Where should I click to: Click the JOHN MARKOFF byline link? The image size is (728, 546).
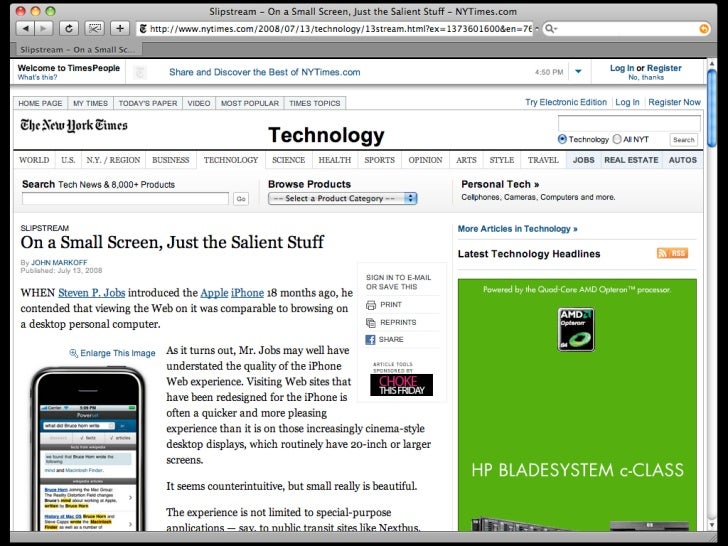[x=59, y=263]
